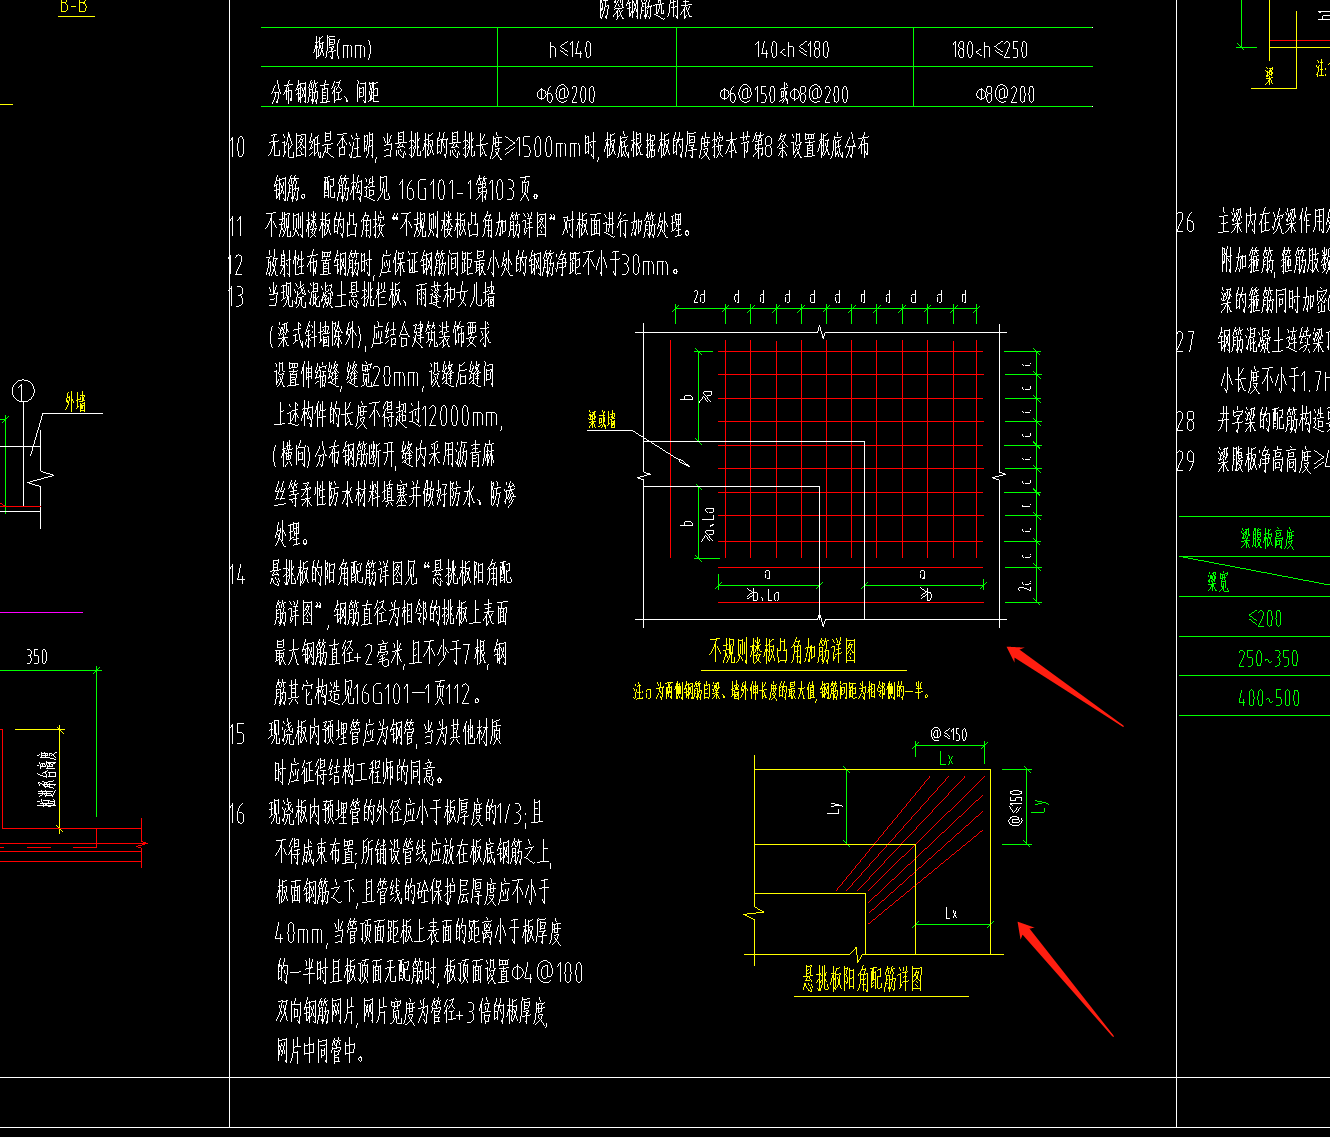Click the line "设置伸缩缝,缝宽20mm"
Image resolution: width=1330 pixels, height=1137 pixels.
tap(384, 376)
